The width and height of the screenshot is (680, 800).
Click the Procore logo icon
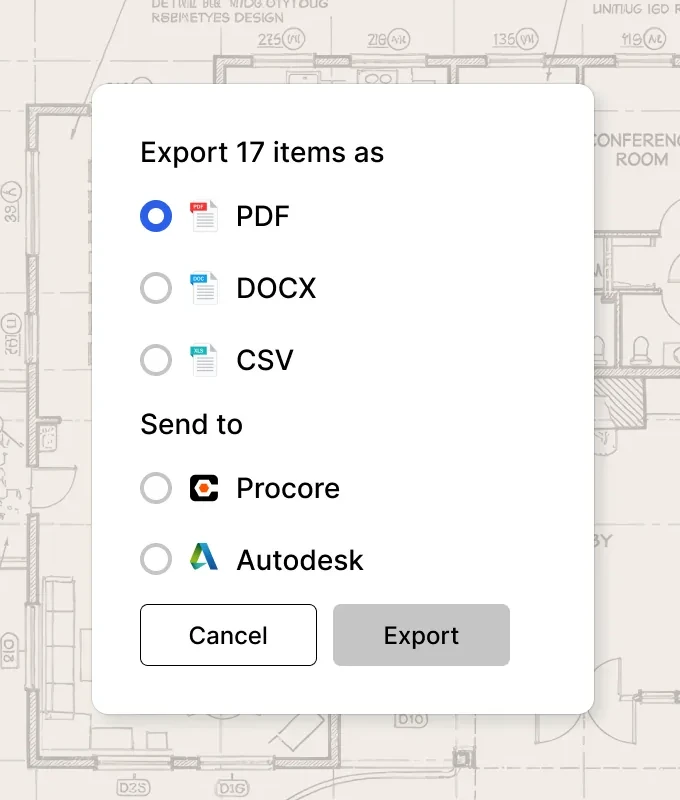tap(204, 488)
